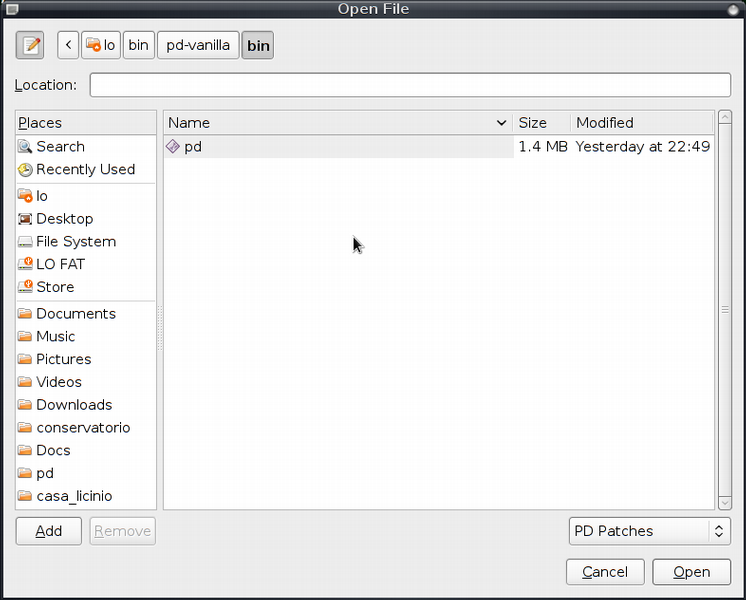Open the Downloads bookmark
Viewport: 746px width, 600px height.
click(86, 405)
